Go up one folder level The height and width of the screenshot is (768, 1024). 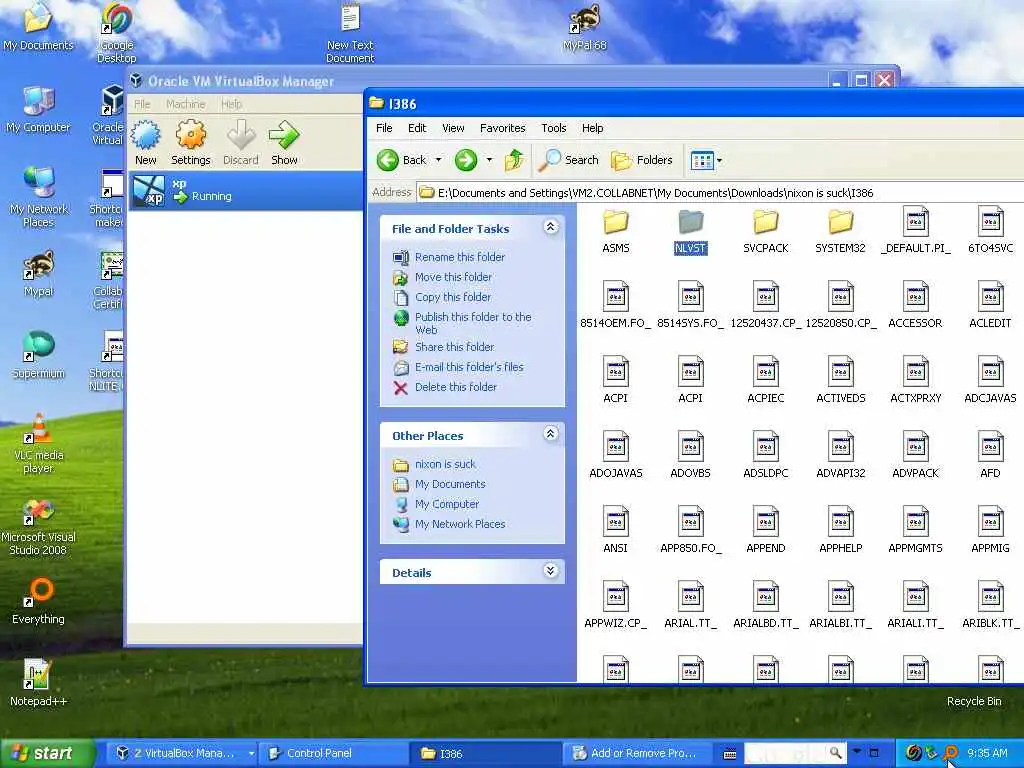(x=515, y=160)
